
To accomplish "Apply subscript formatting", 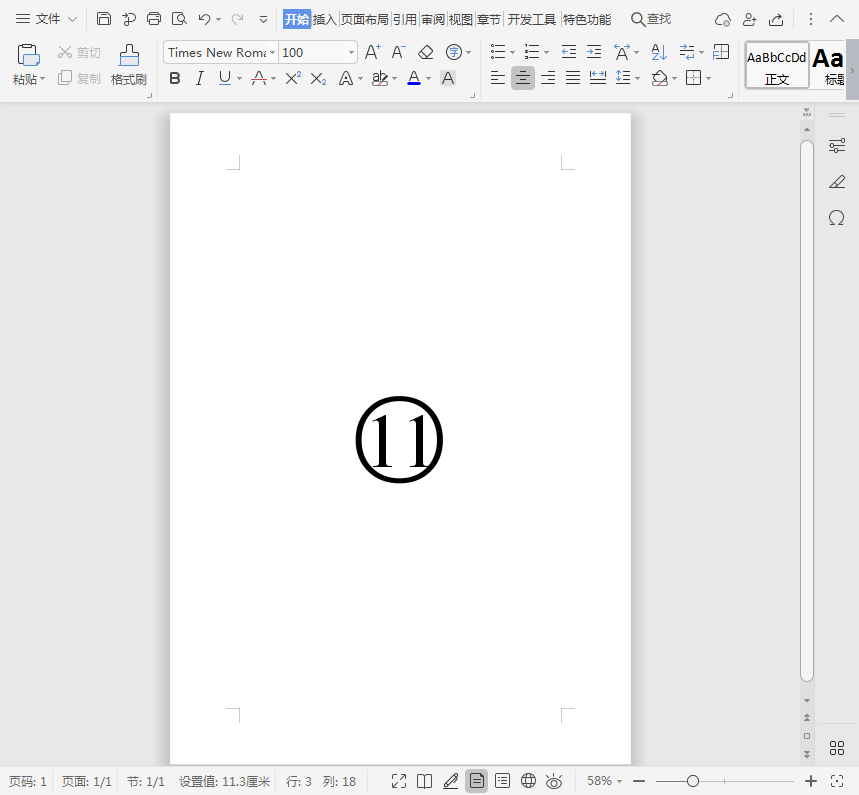I will [318, 78].
